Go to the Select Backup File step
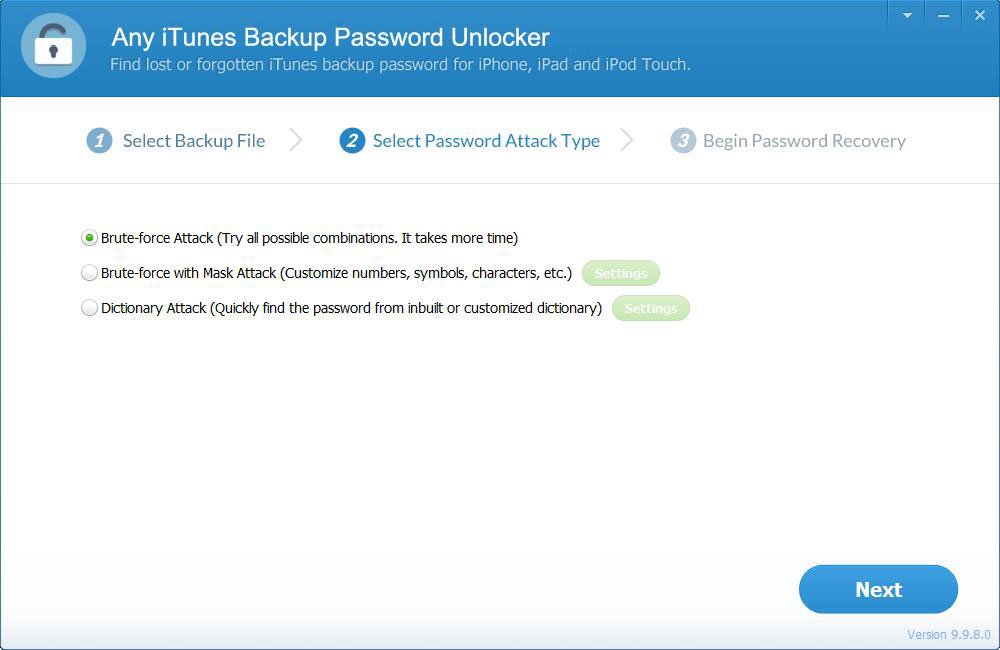 [x=194, y=141]
